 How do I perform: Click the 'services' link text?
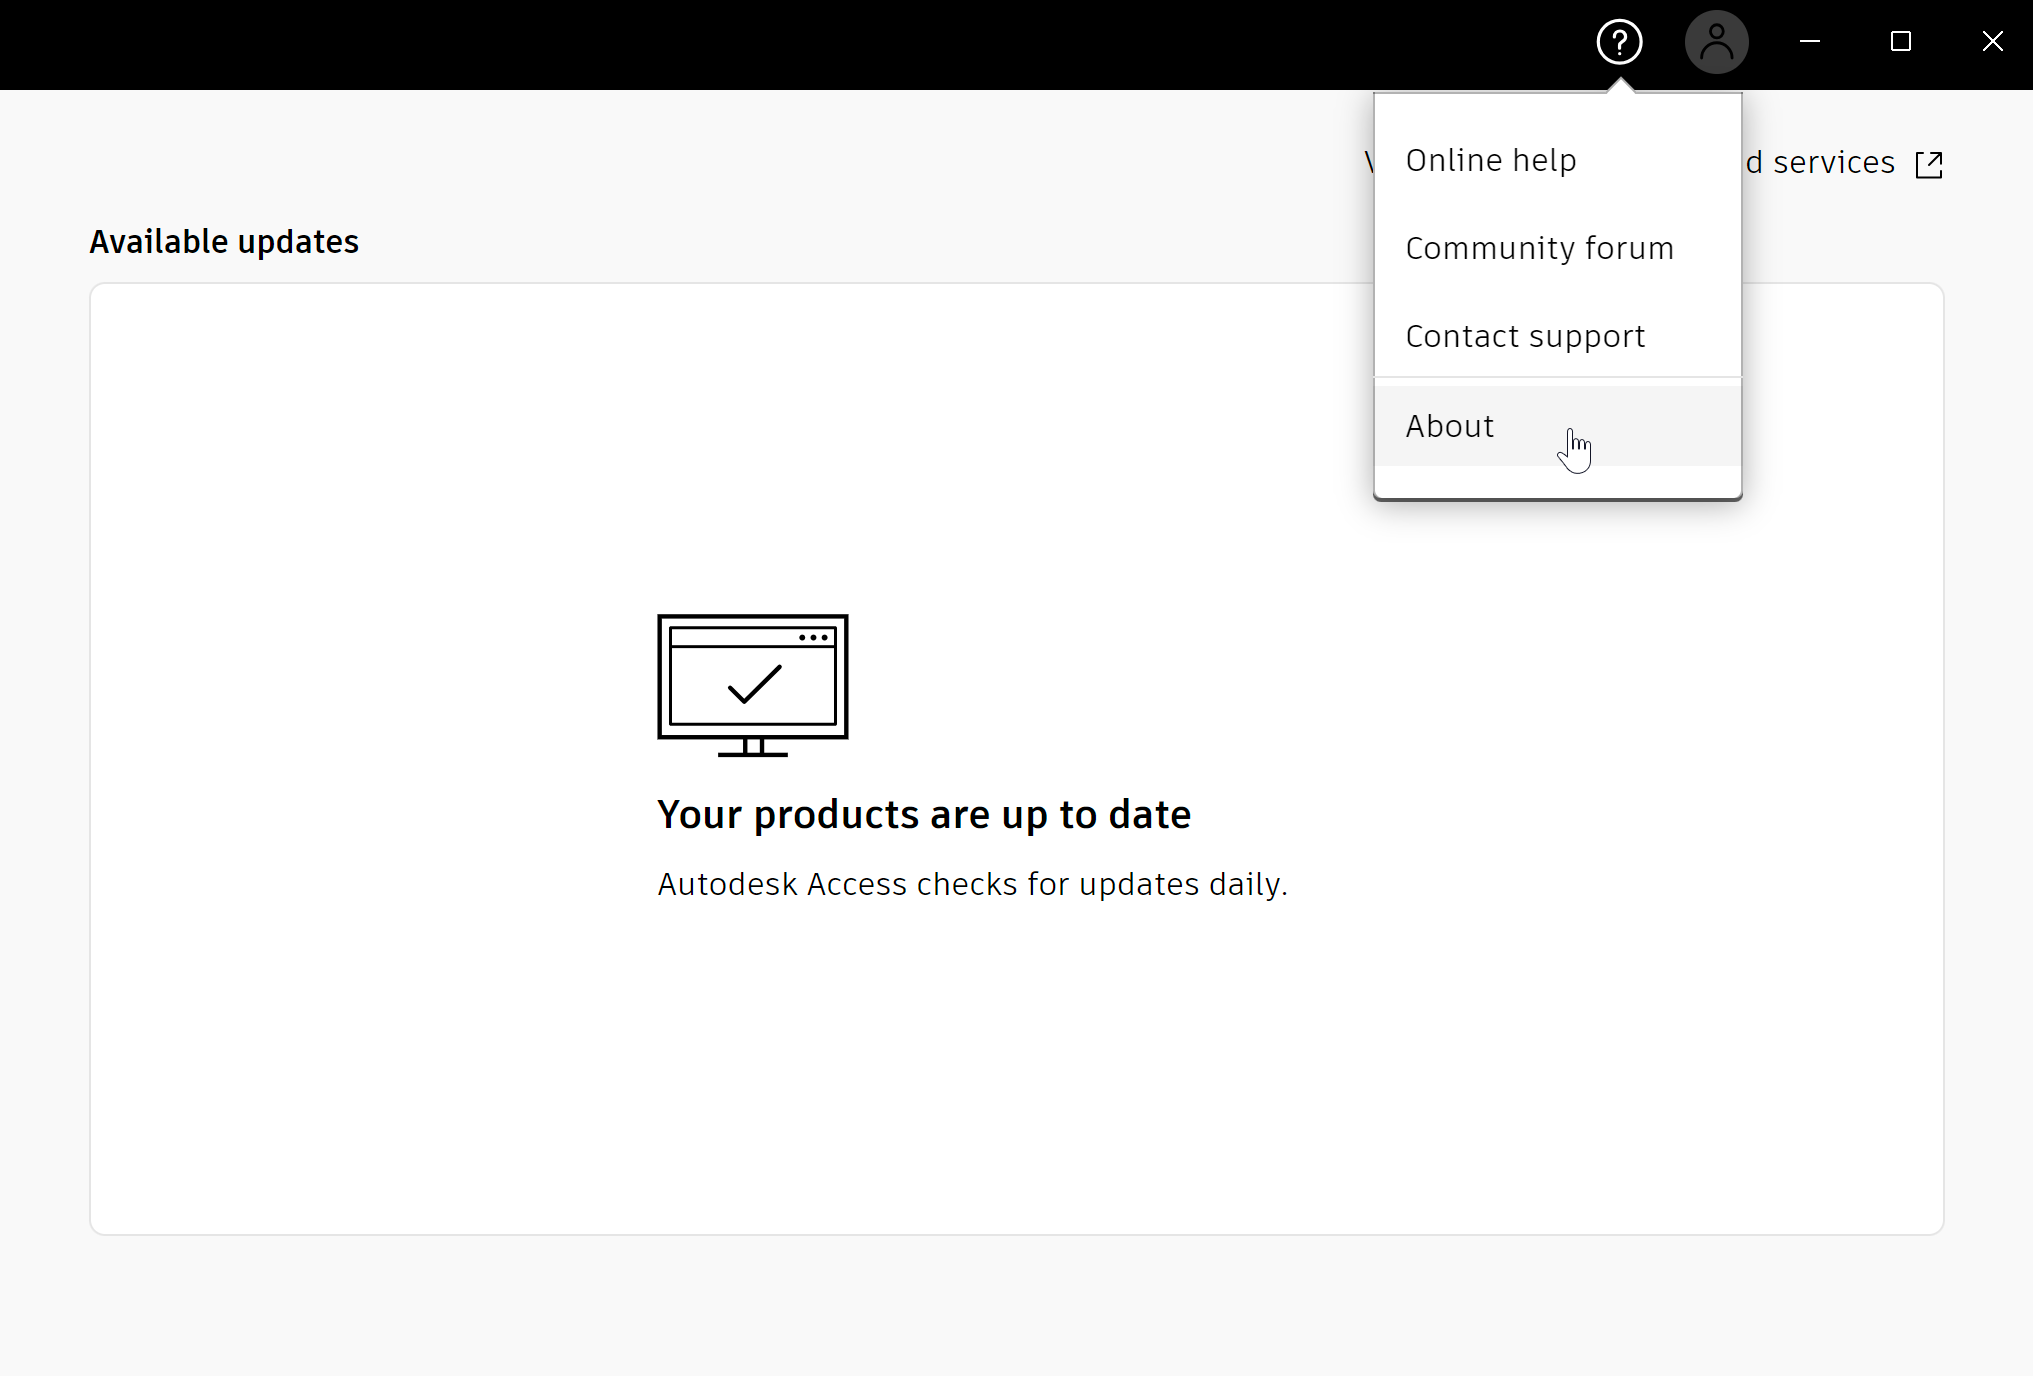(x=1832, y=162)
